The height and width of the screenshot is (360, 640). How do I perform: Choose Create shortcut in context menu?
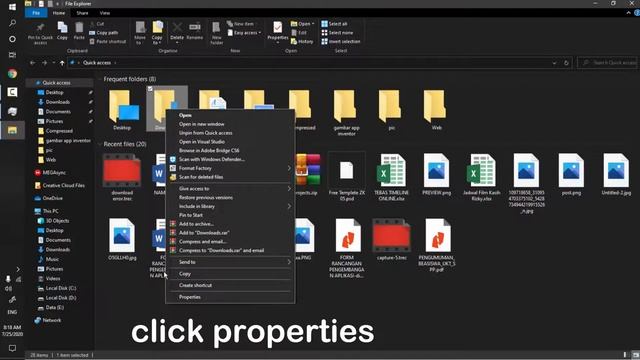(x=230, y=285)
